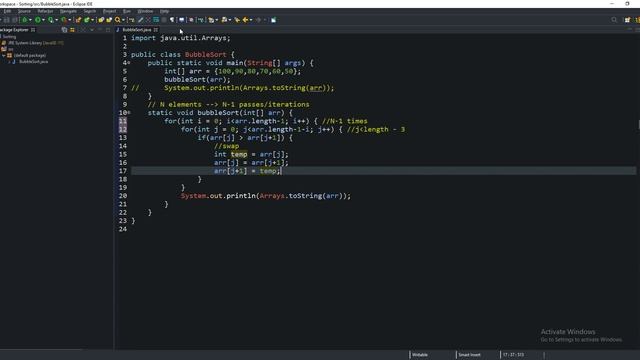The image size is (640, 360).
Task: Click the overview ruler marker at the editor's right edge
Action: click(638, 125)
